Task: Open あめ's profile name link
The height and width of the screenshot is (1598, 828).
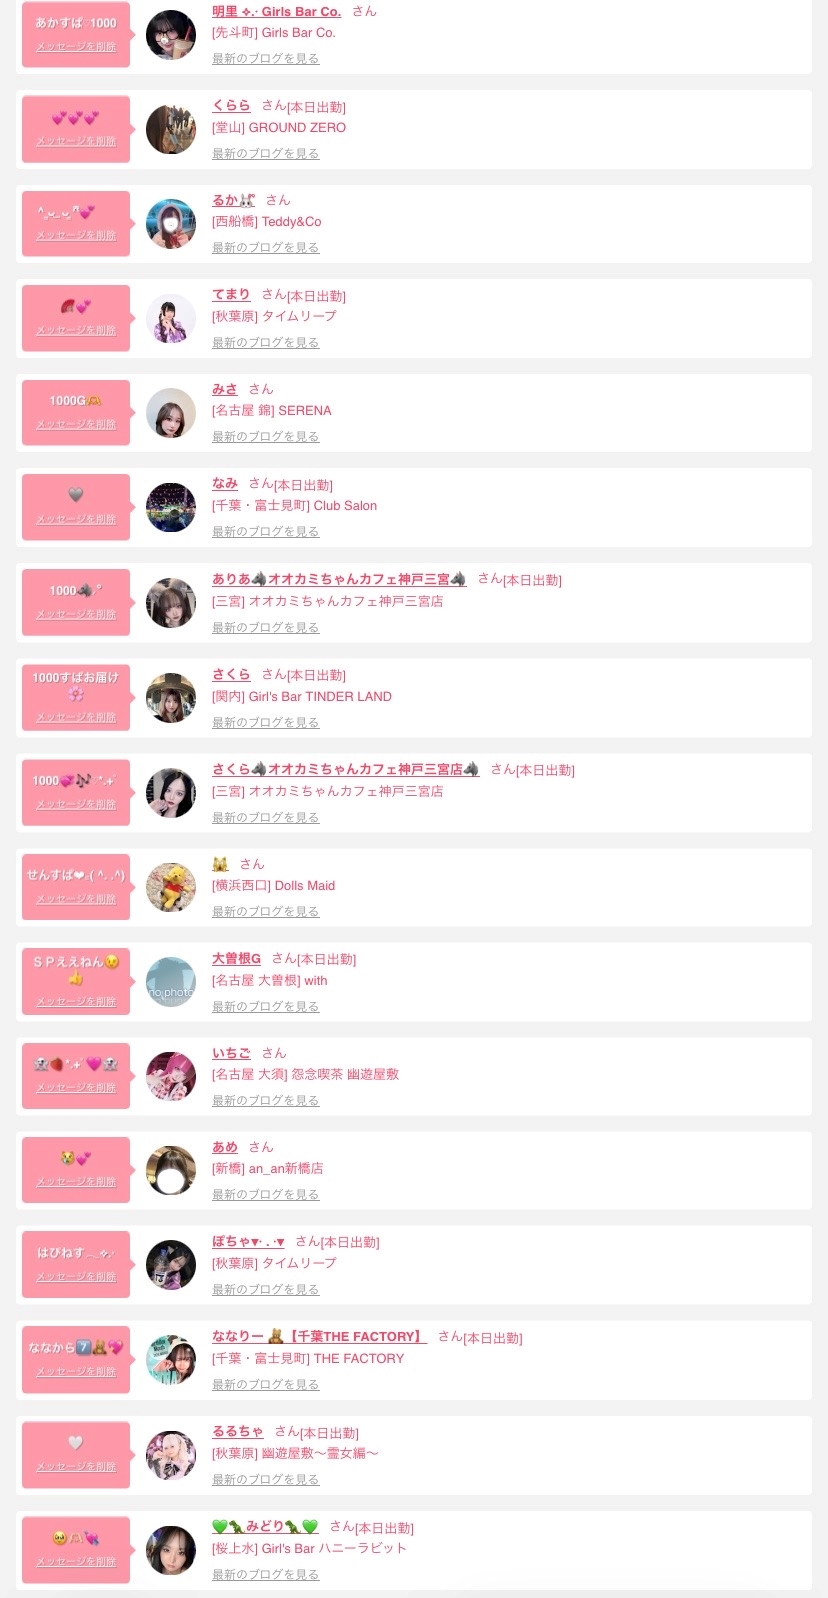Action: pyautogui.click(x=225, y=1147)
